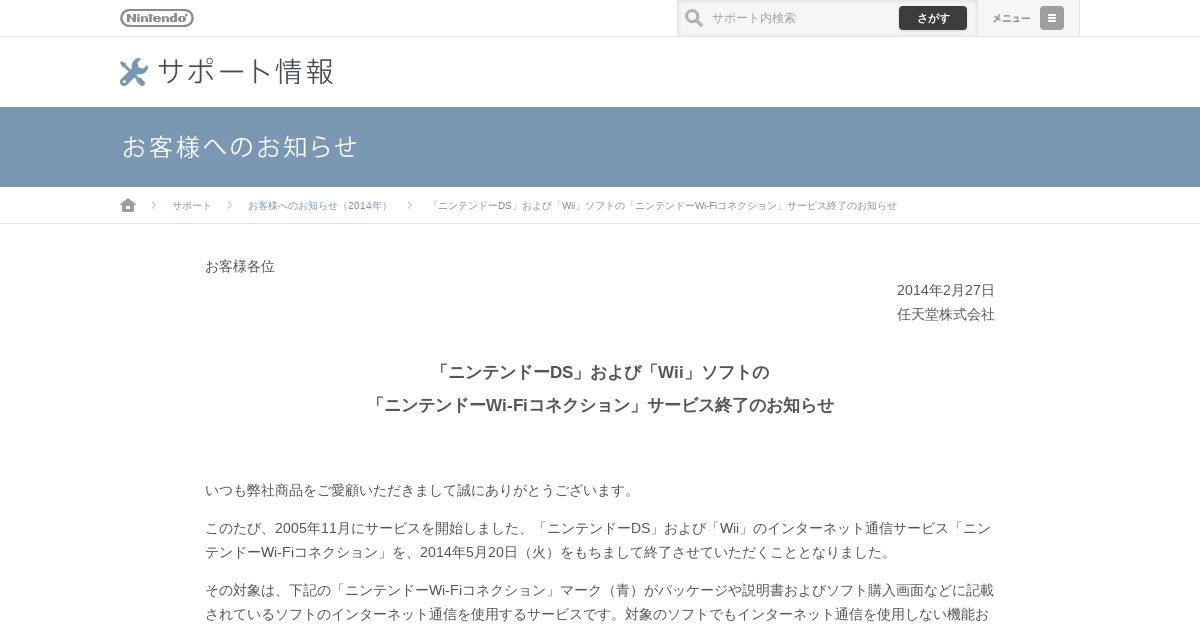This screenshot has height=630, width=1200.
Task: Click the paragraph starting いつも弊社商品を
Action: (420, 491)
